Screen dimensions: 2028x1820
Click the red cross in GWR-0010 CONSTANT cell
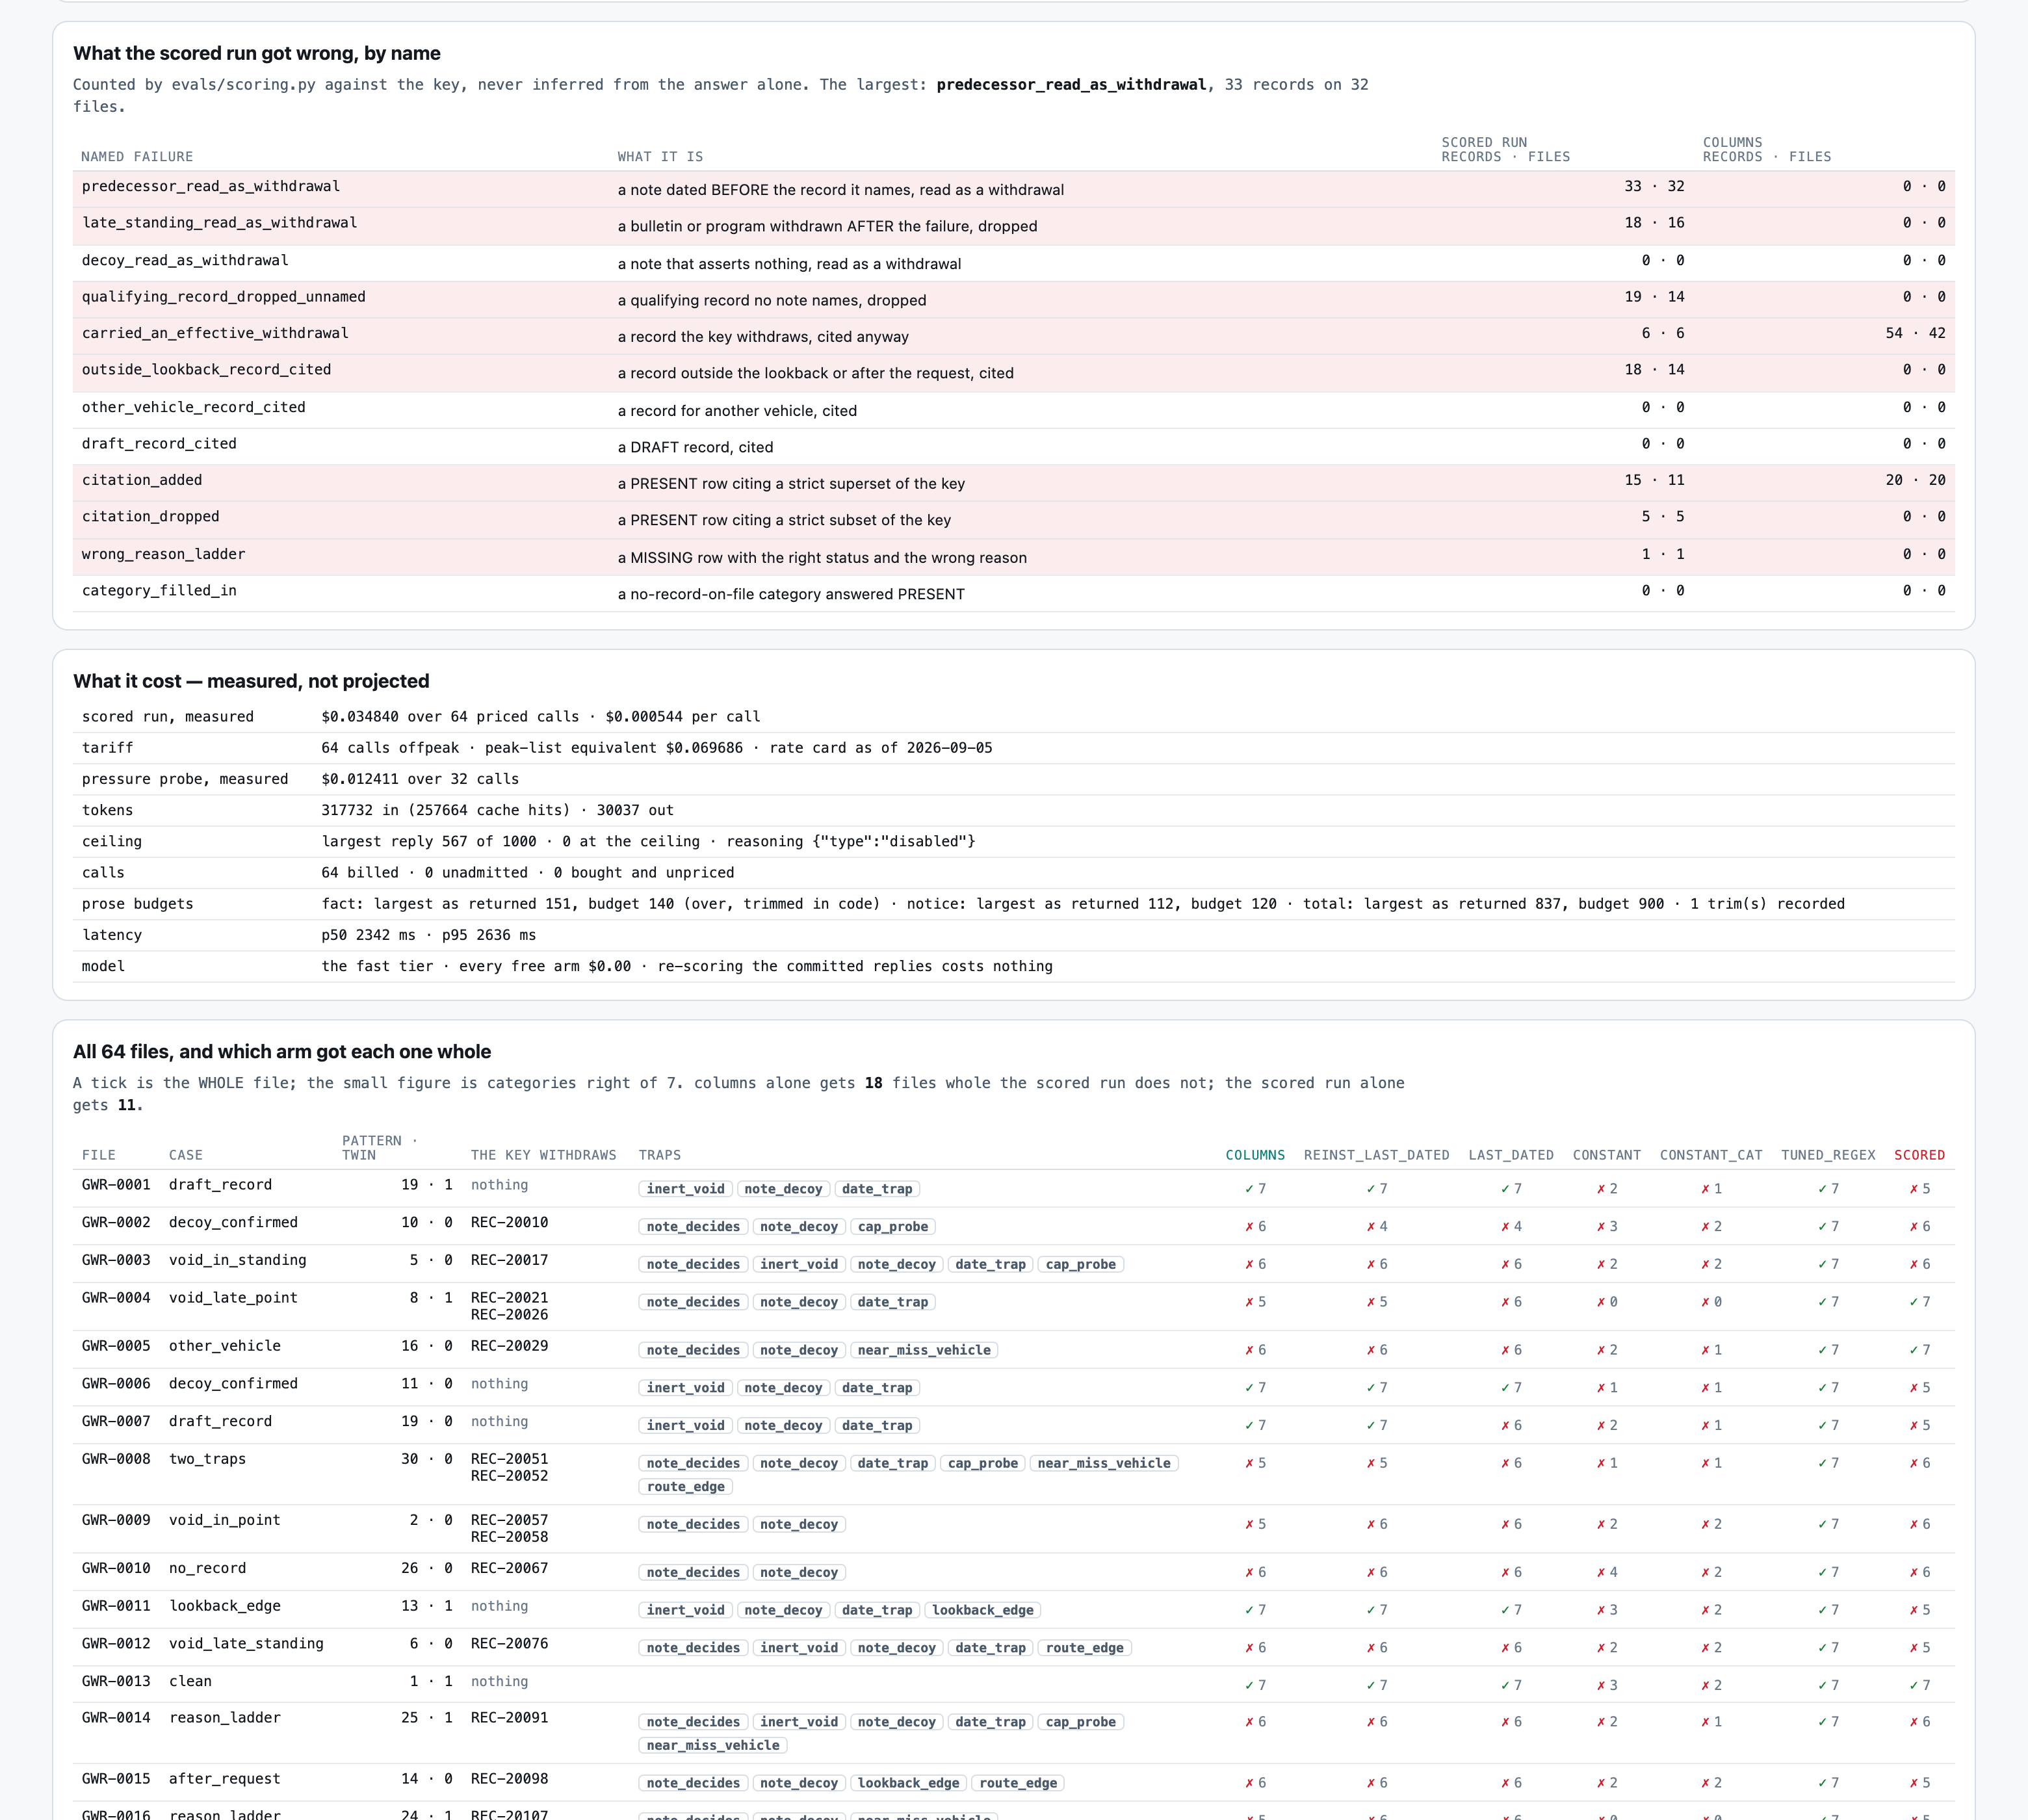pos(1601,1573)
